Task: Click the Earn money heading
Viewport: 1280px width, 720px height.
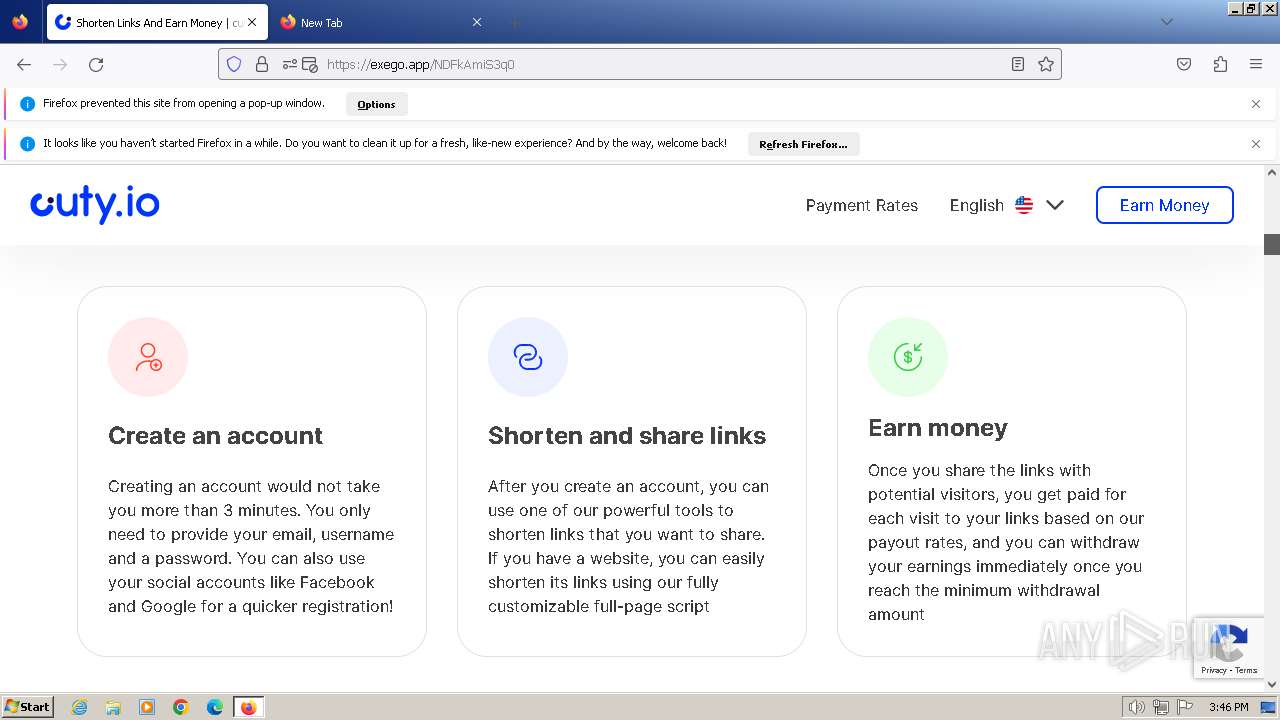Action: point(938,428)
